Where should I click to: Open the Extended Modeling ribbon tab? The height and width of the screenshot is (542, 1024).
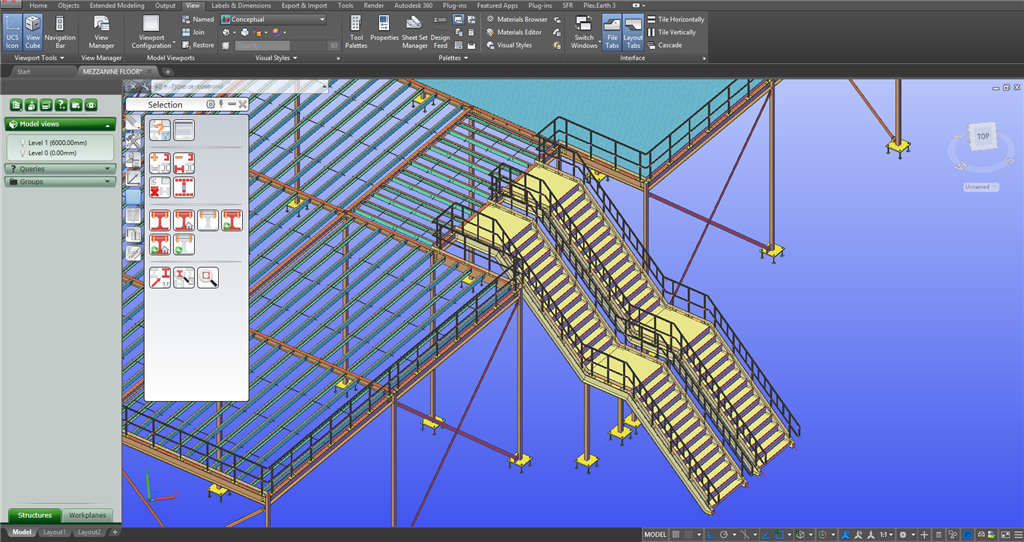pyautogui.click(x=117, y=5)
